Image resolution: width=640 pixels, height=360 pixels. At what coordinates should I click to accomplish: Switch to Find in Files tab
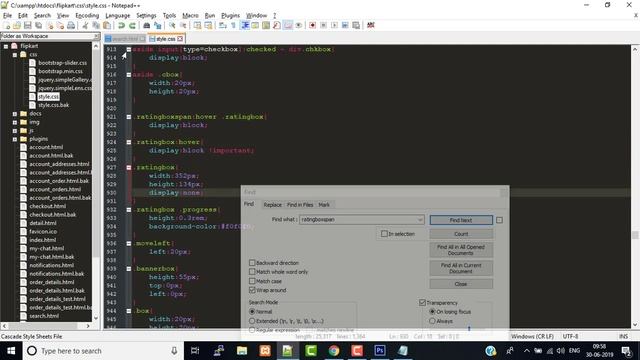[x=300, y=205]
